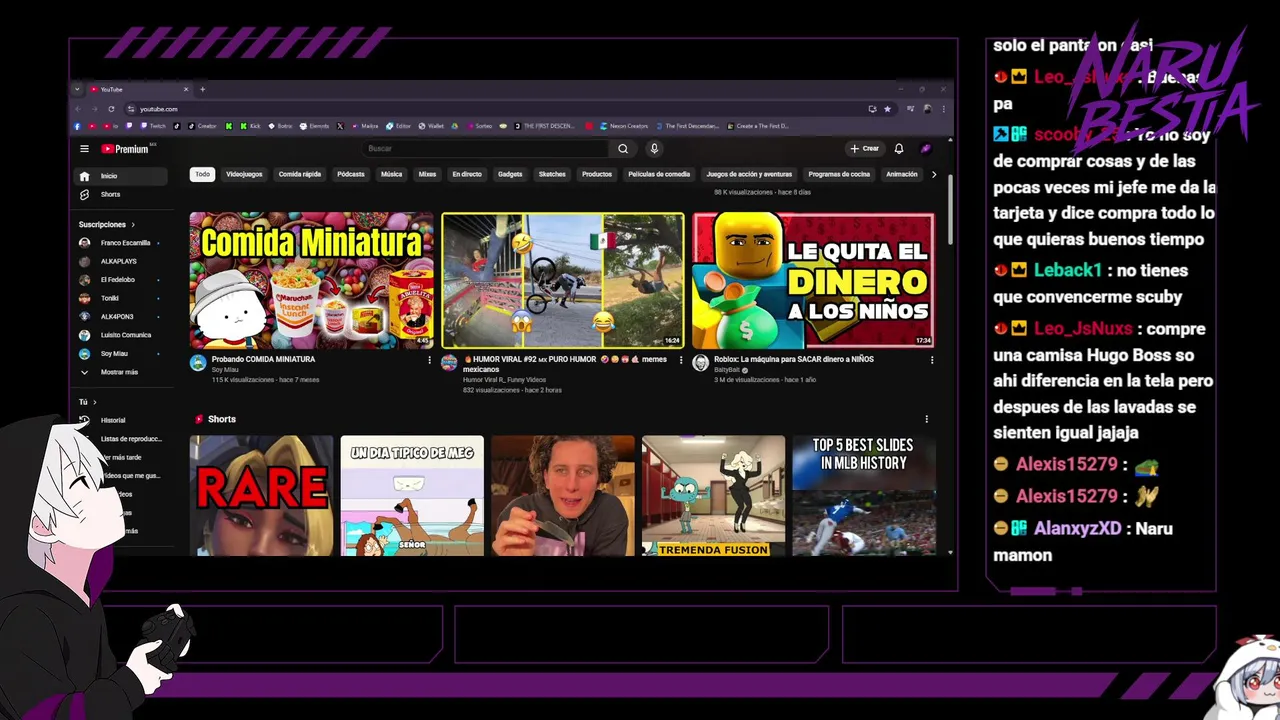This screenshot has width=1280, height=720.
Task: Select the Videojuegos filter chip
Action: click(x=244, y=174)
